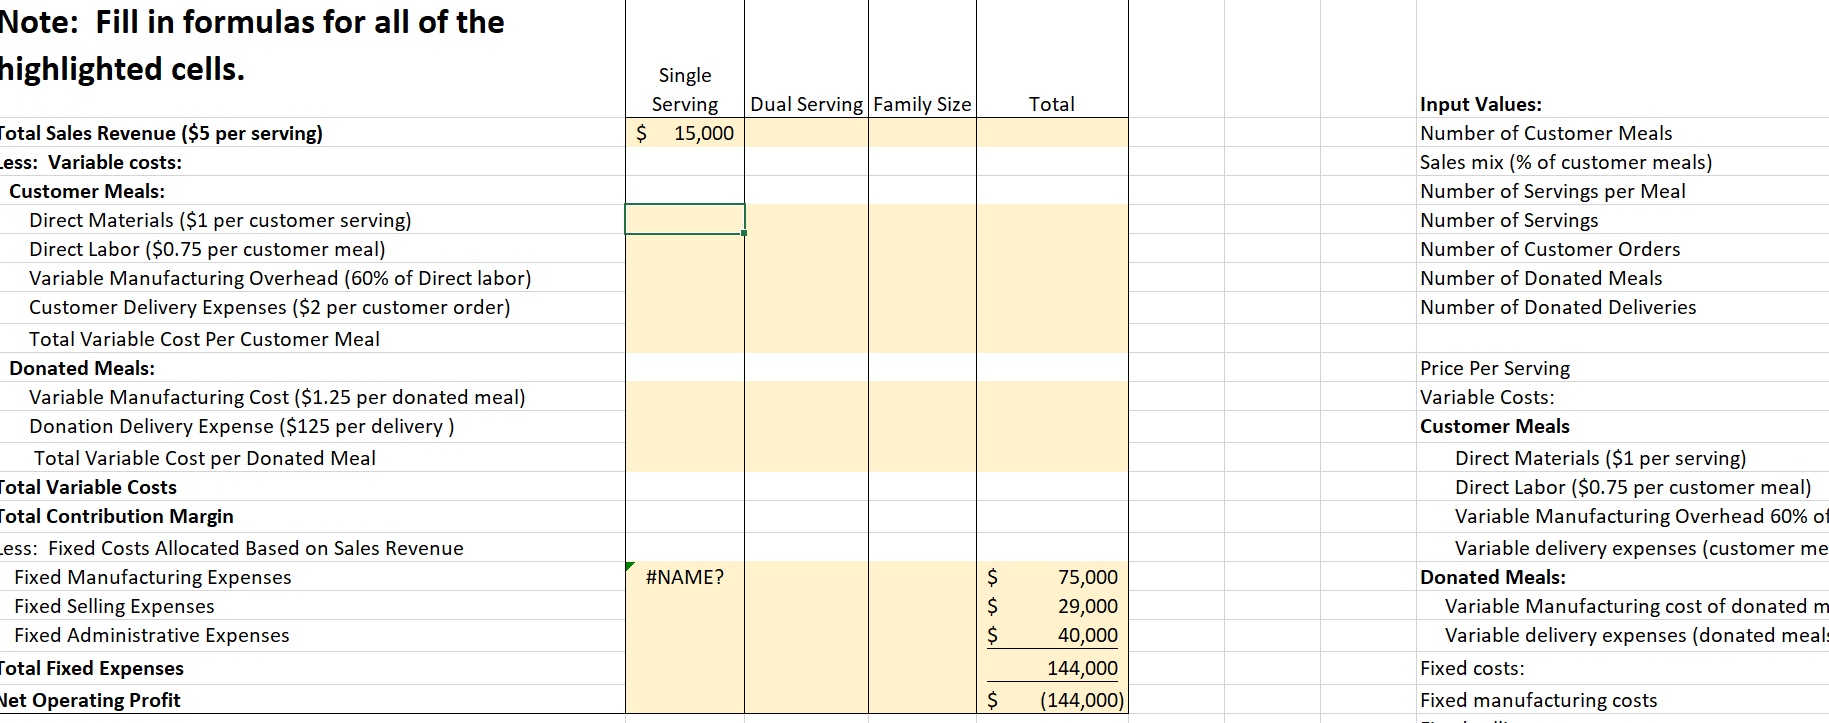
Task: Select Donation Delivery Expense ($125 per delivery)
Action: pyautogui.click(x=242, y=426)
